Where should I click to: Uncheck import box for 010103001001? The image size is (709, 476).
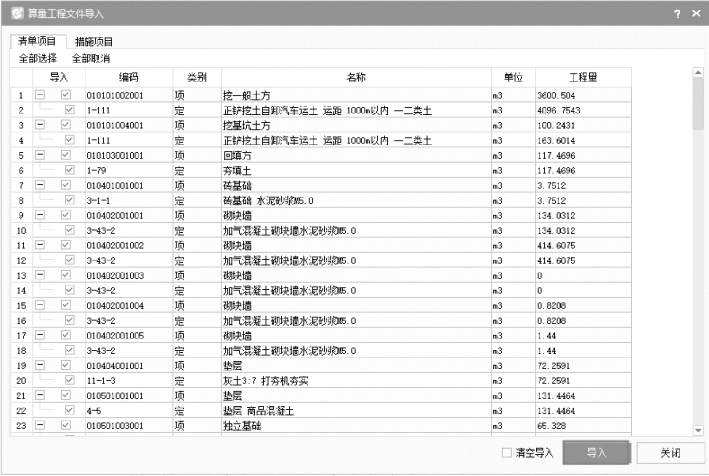pos(66,155)
